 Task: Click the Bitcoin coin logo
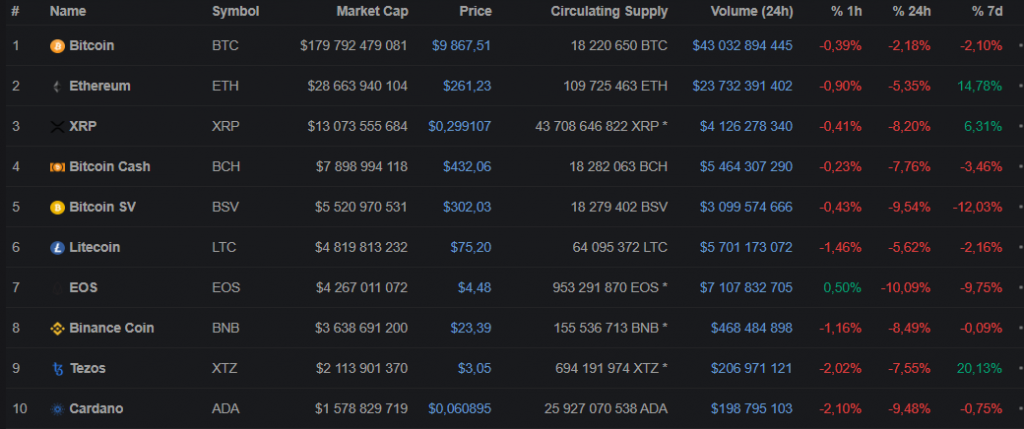tap(57, 46)
